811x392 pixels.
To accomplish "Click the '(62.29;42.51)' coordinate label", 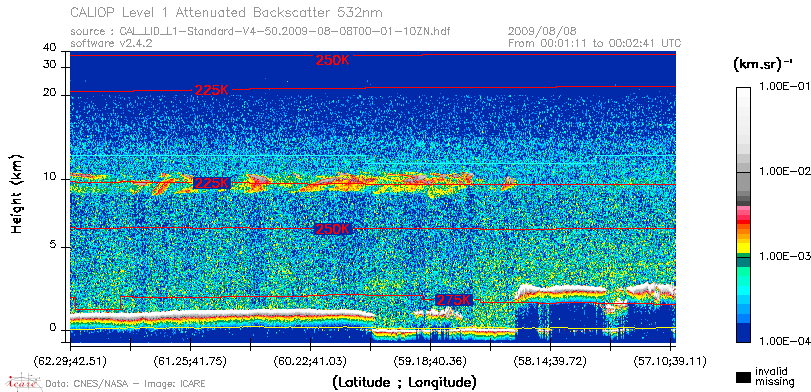I will point(70,361).
